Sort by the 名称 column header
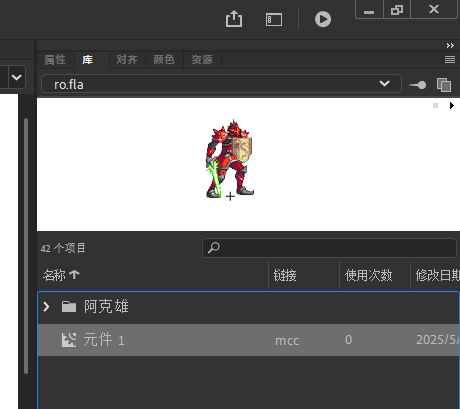Viewport: 460px width, 409px height. [x=54, y=275]
